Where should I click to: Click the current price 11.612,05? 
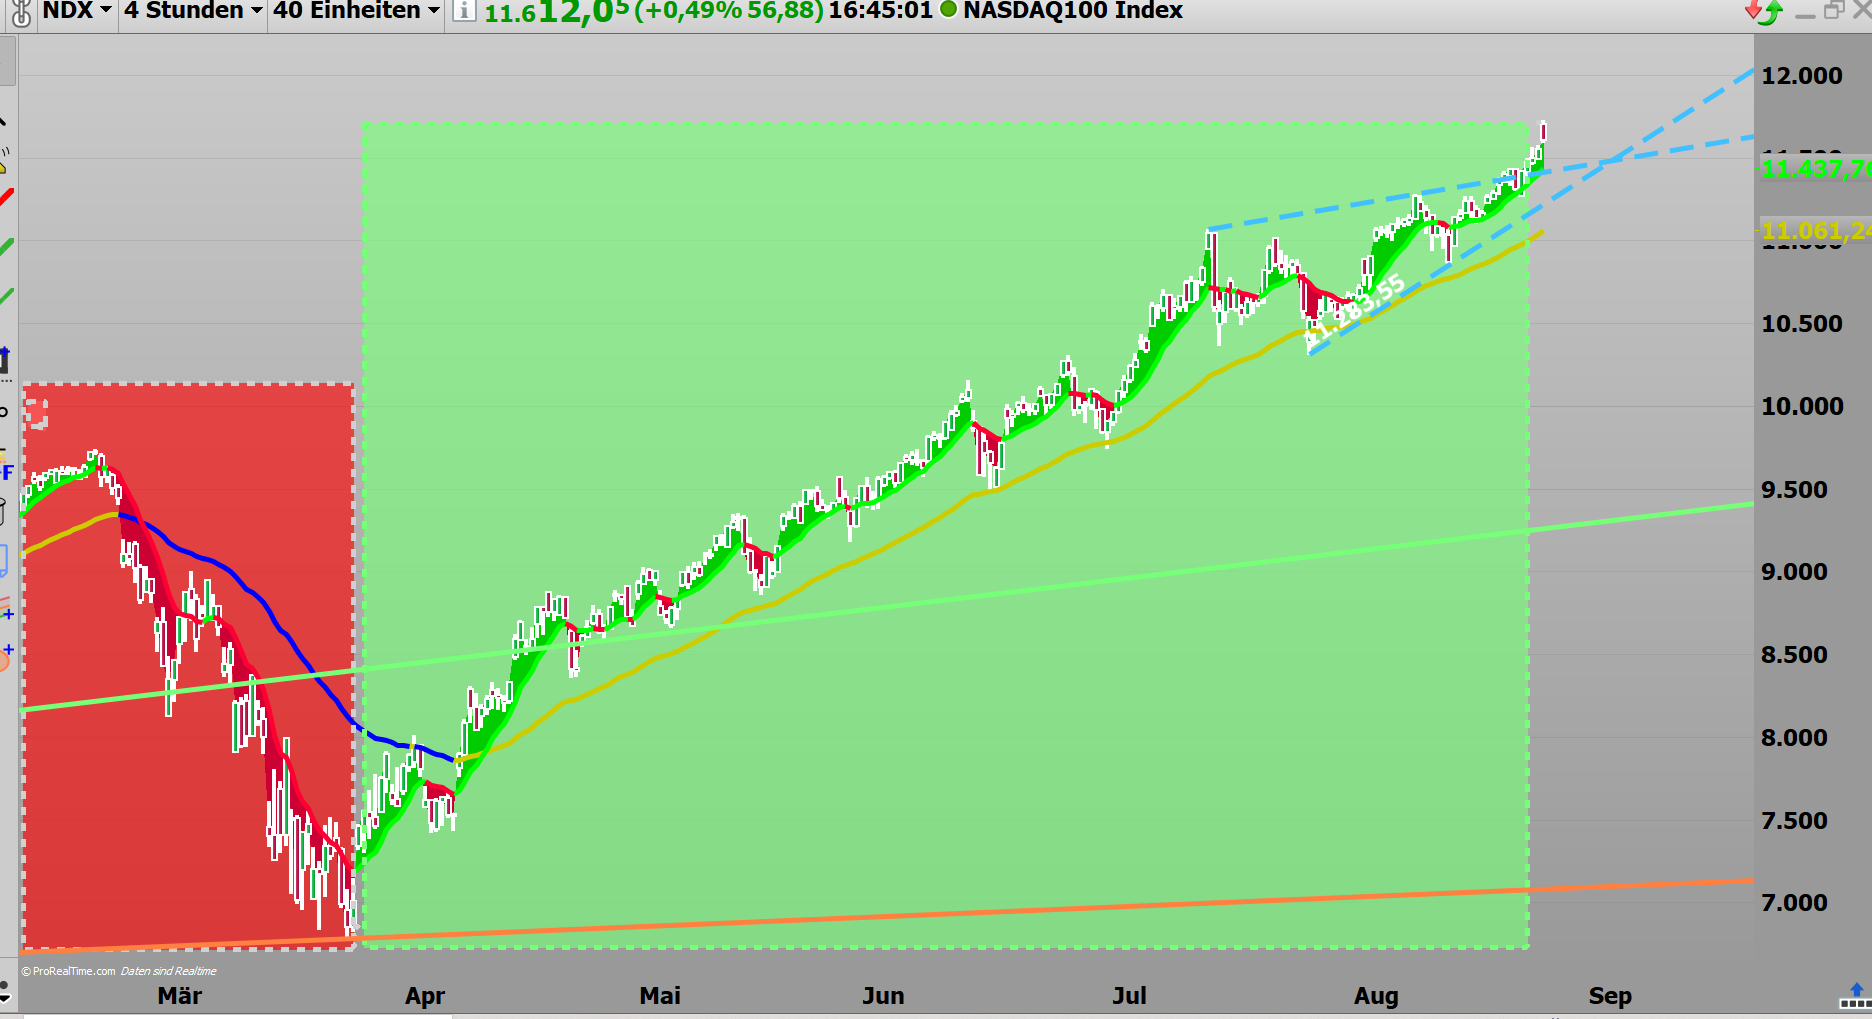point(557,12)
